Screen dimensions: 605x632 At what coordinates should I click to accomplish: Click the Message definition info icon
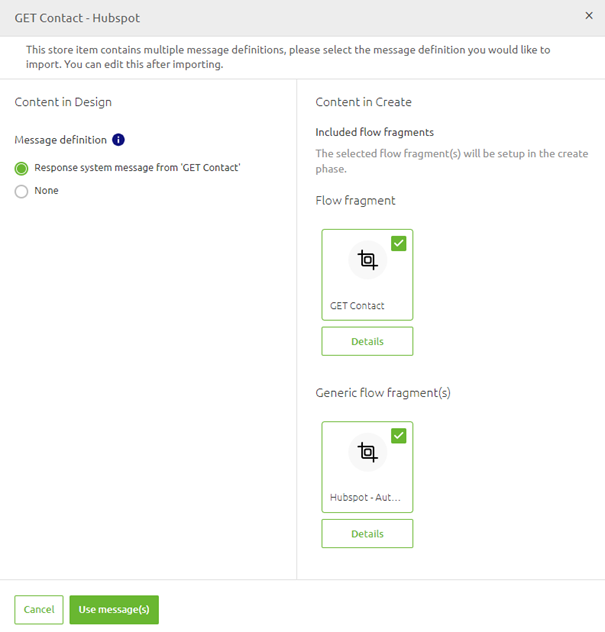point(118,140)
